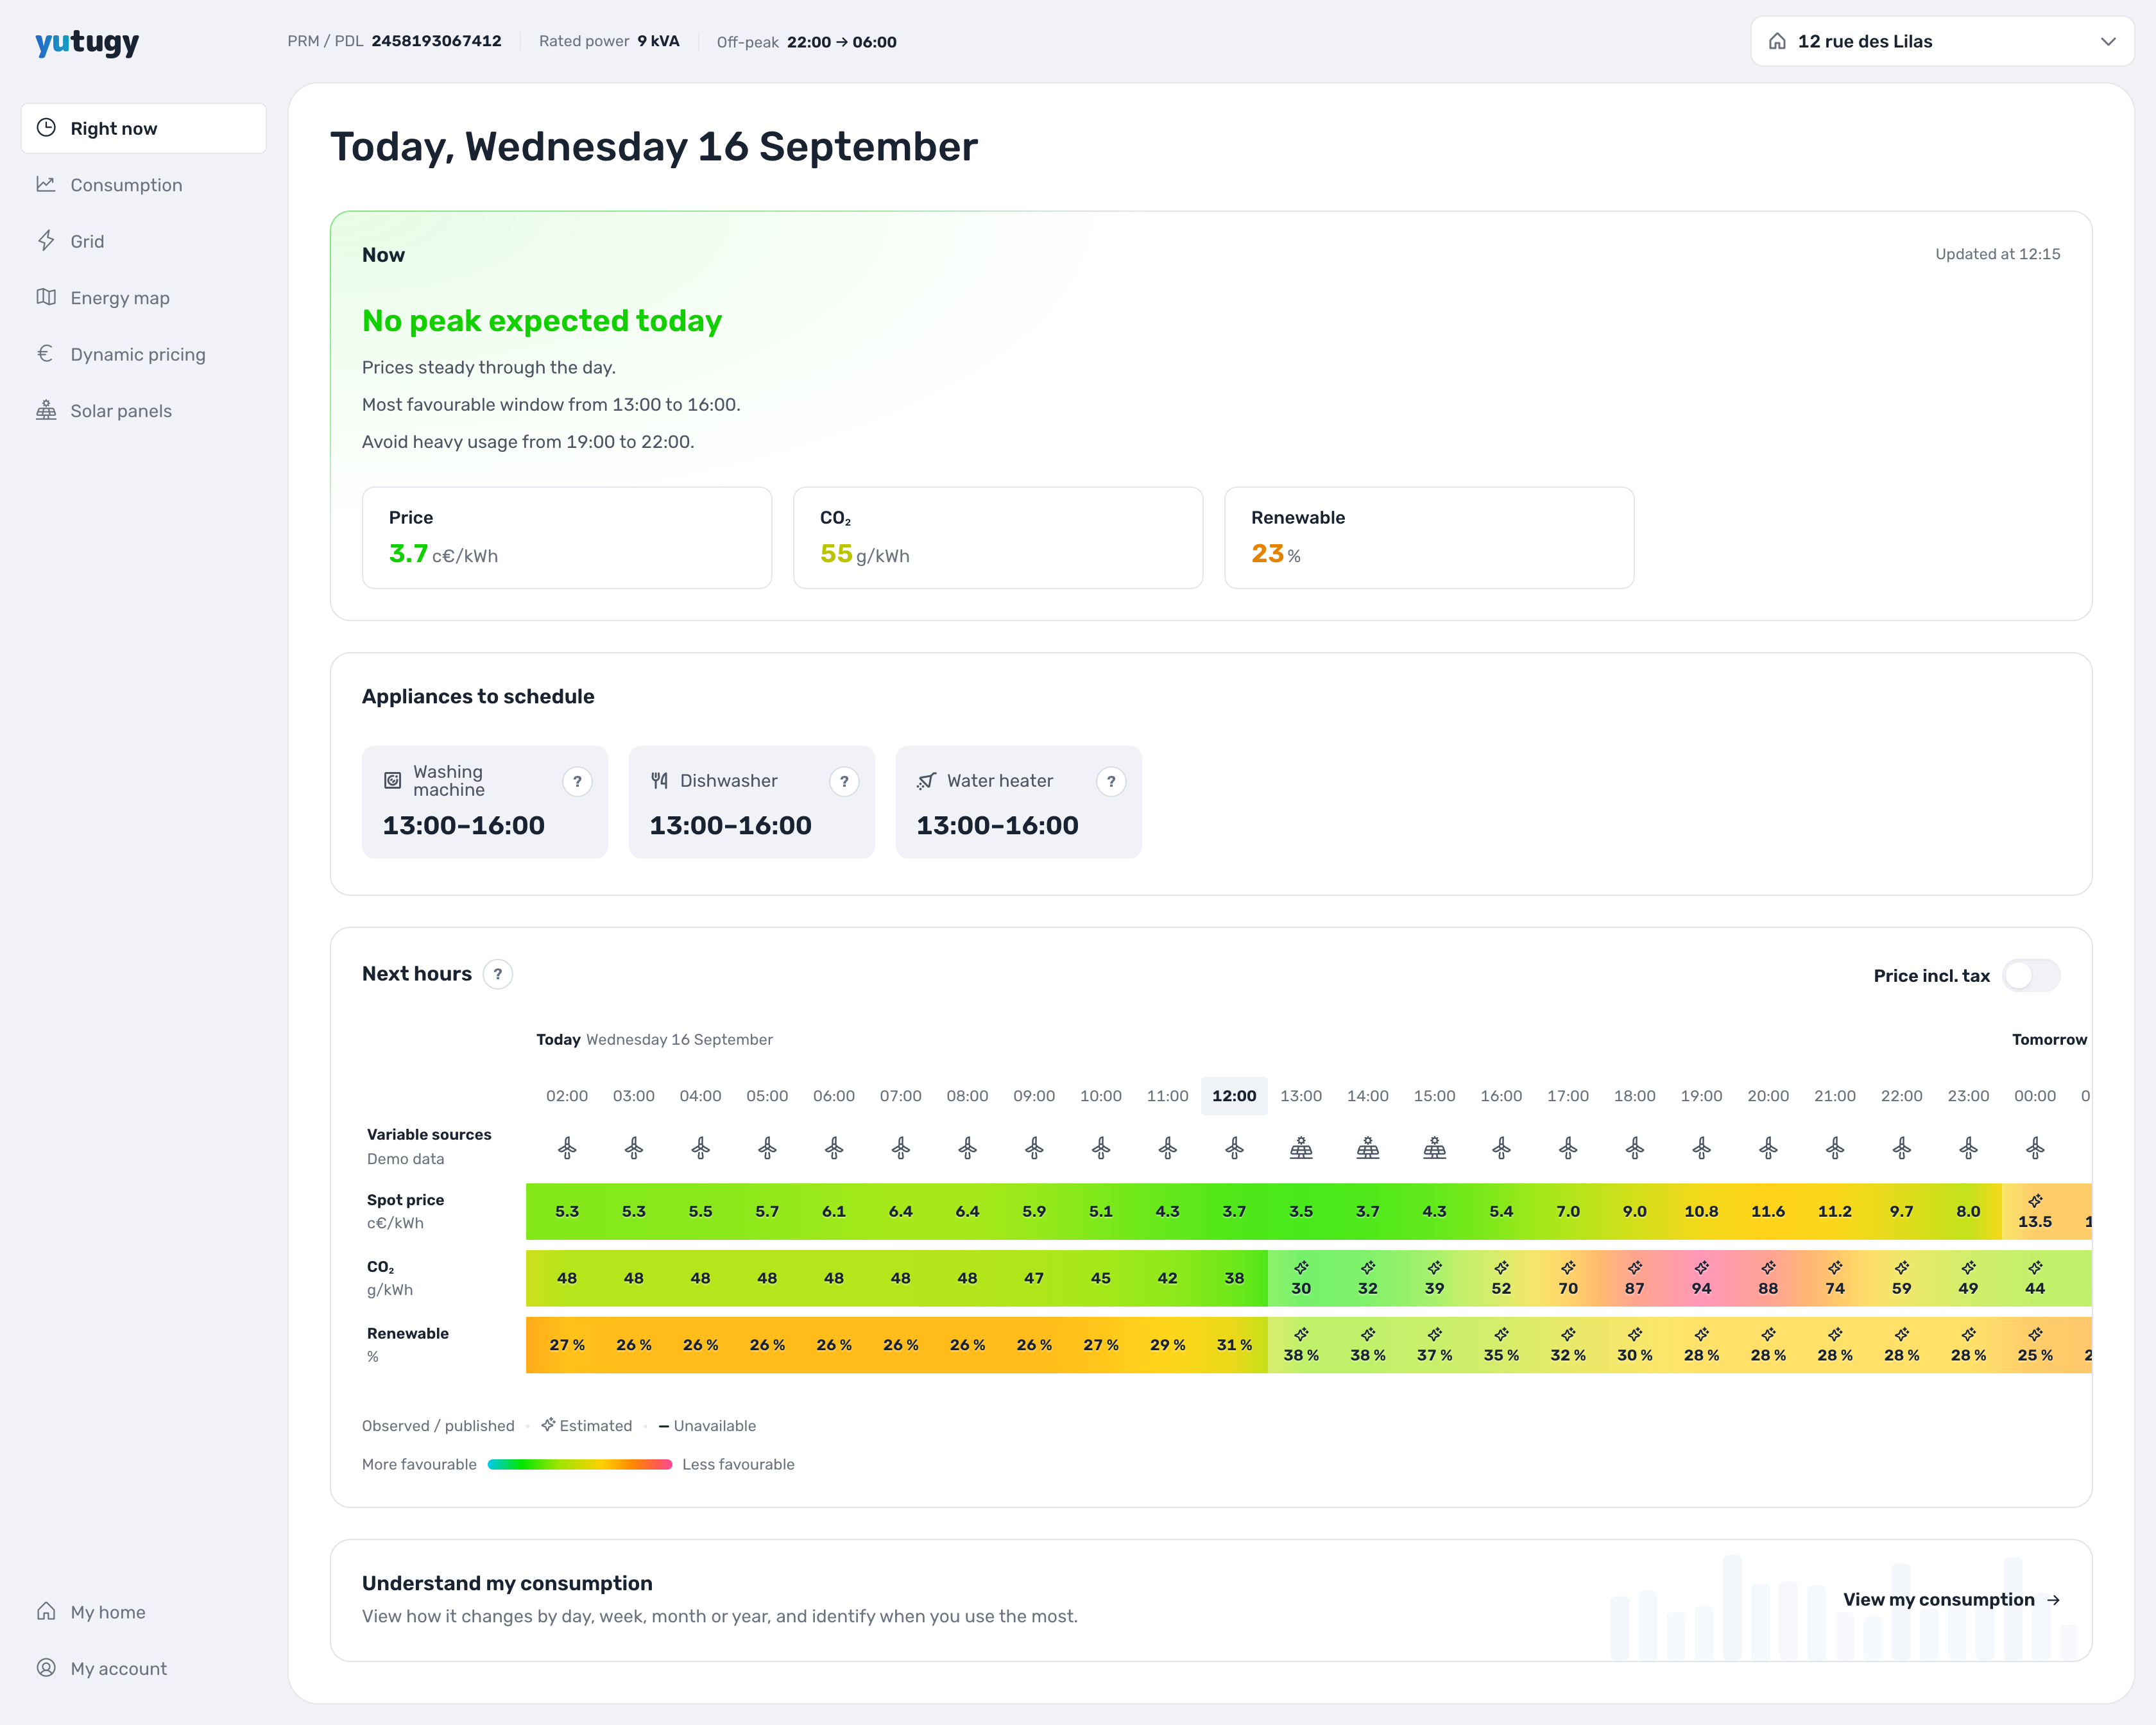
Task: Expand the 12 rue des Lilas dropdown
Action: [x=1942, y=41]
